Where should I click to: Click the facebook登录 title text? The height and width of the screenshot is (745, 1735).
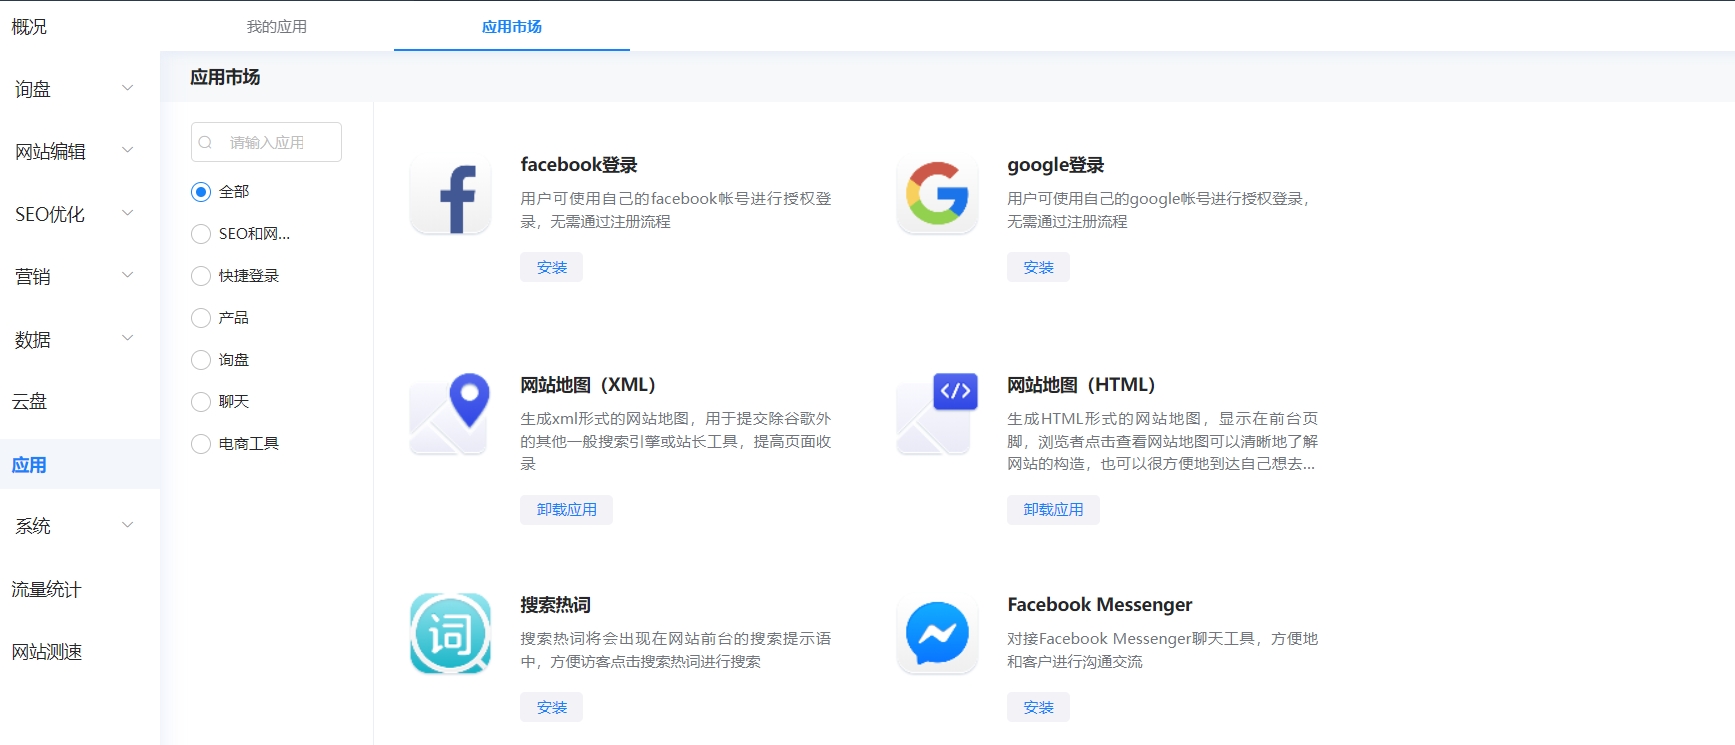[579, 165]
